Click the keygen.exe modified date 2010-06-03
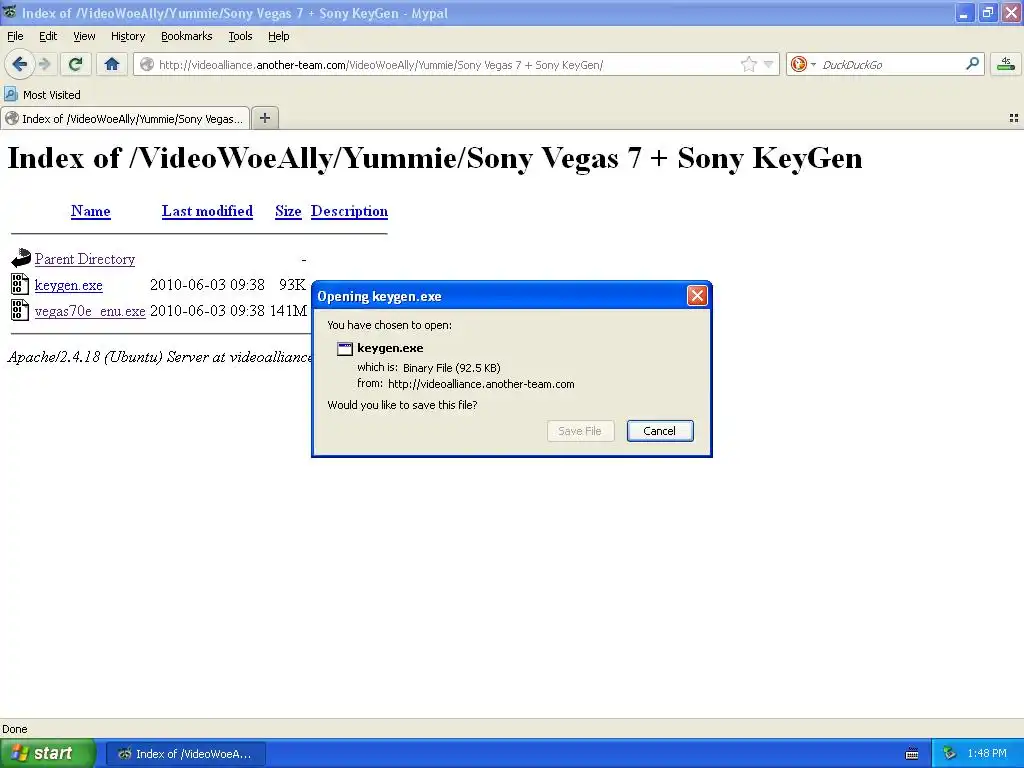Viewport: 1024px width, 768px height. [x=207, y=285]
